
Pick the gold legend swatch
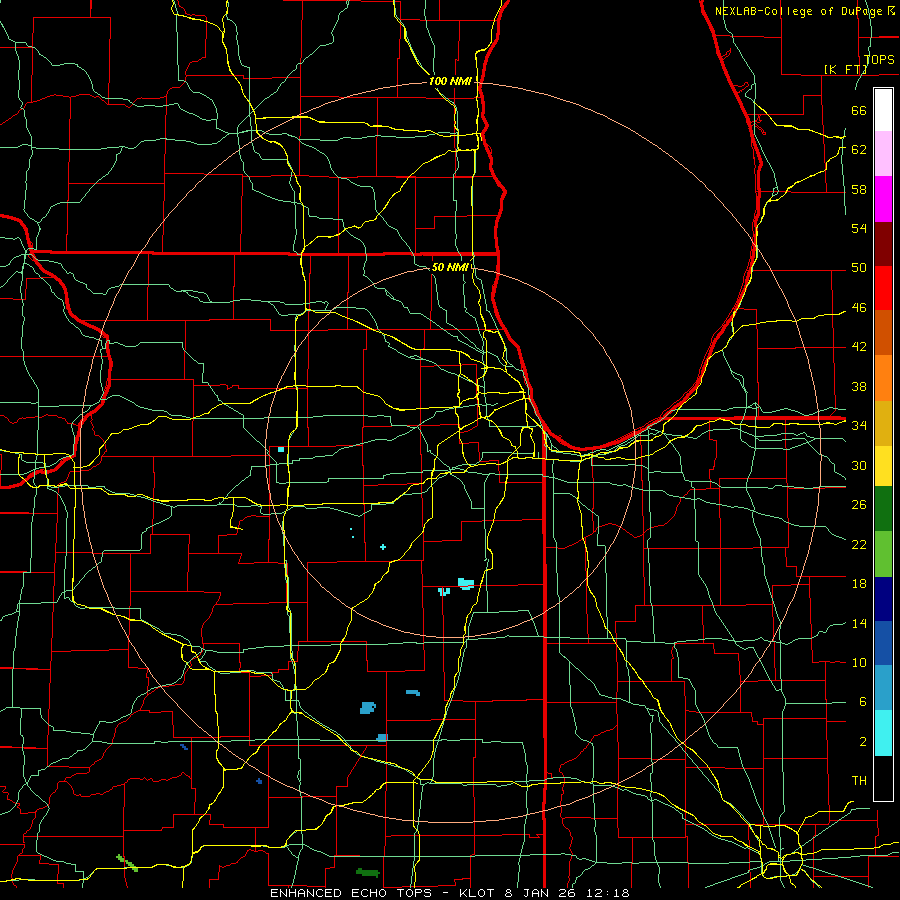(883, 423)
